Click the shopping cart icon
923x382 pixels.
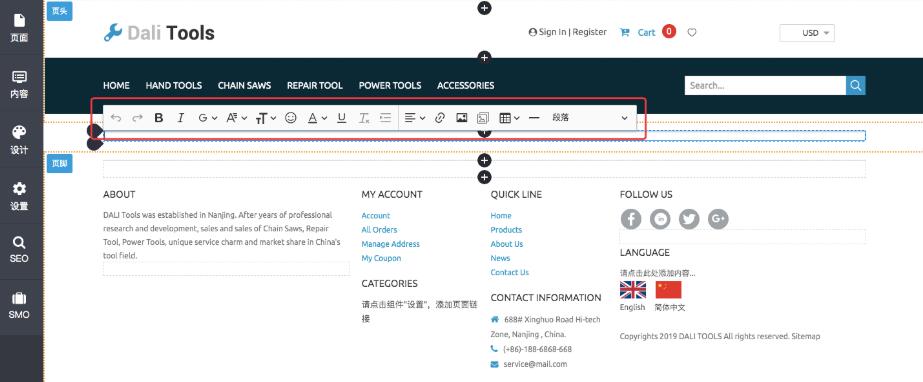tap(625, 32)
